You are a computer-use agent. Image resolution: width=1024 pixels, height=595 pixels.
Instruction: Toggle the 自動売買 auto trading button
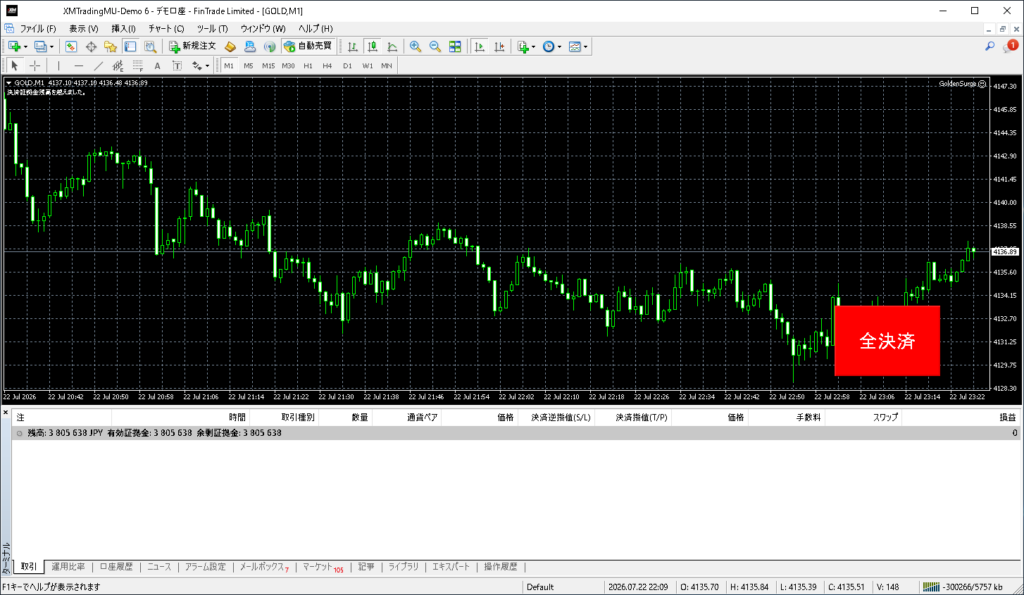click(308, 46)
